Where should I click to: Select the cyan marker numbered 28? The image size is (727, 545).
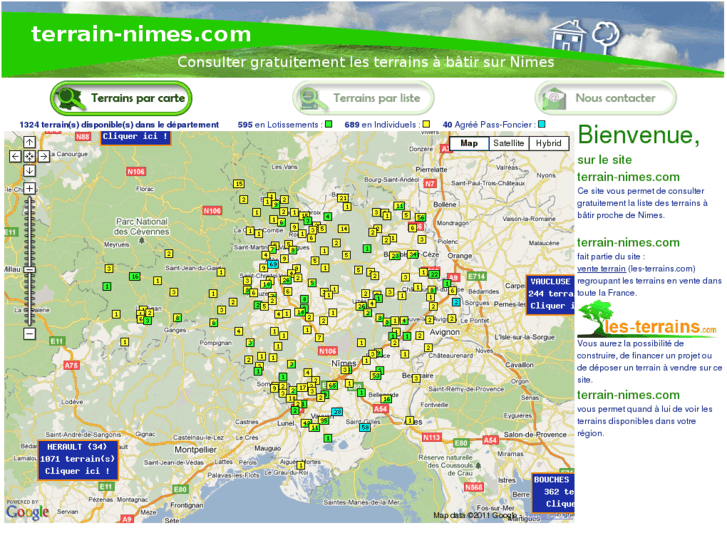pos(337,411)
